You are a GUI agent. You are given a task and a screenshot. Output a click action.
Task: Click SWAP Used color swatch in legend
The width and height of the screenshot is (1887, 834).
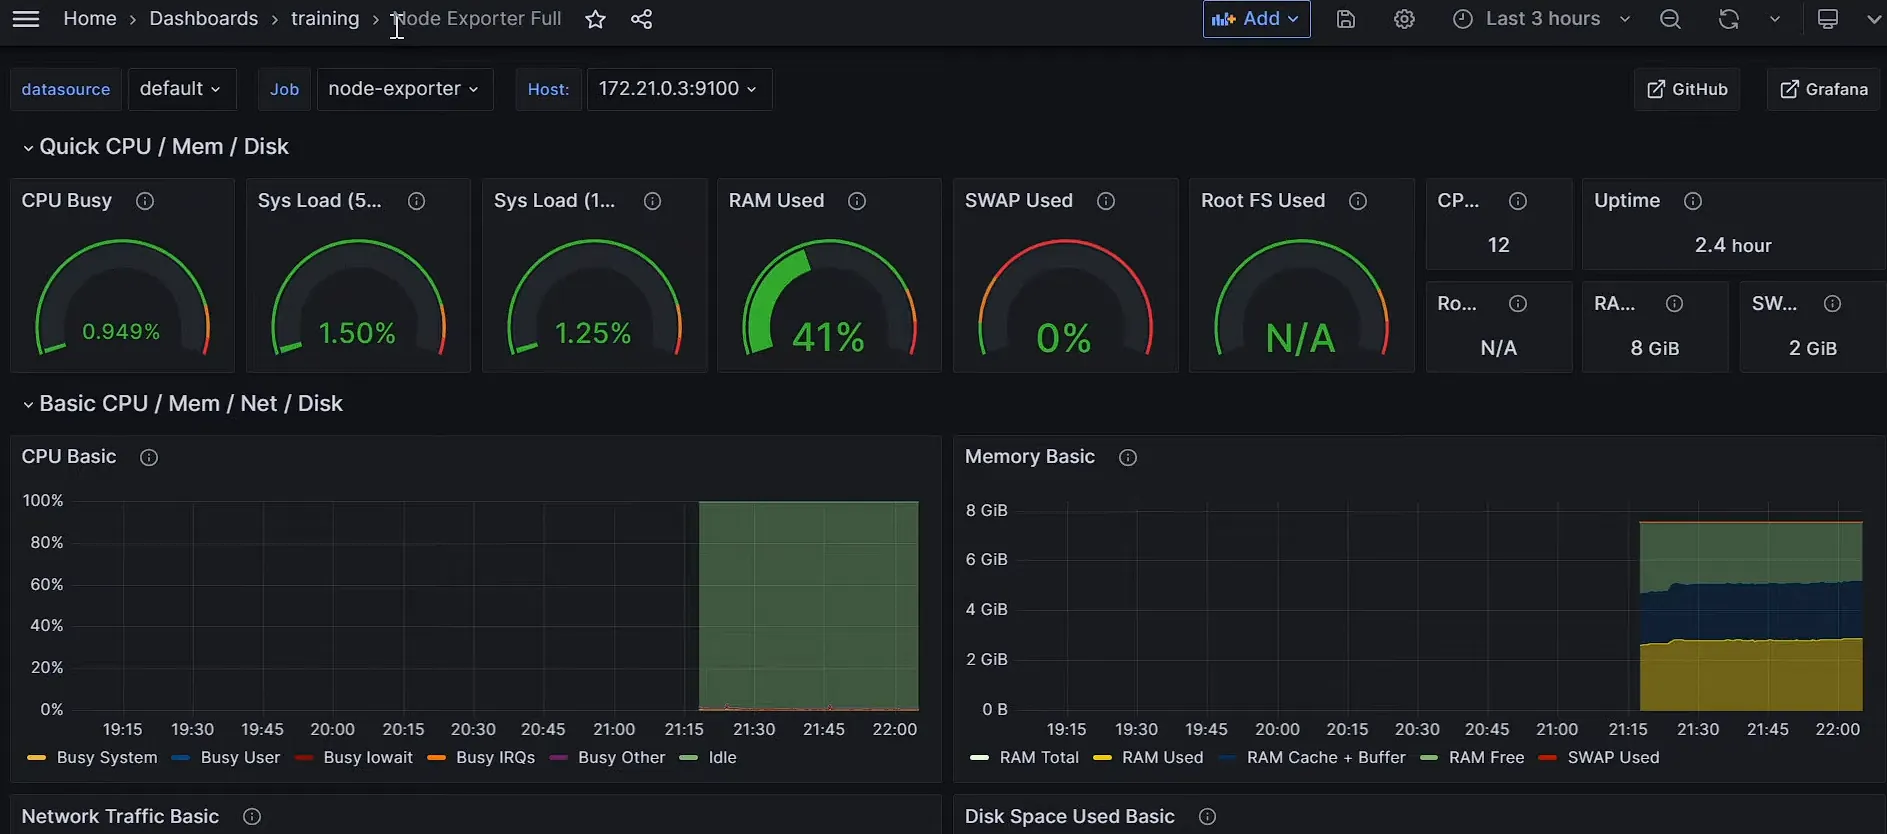point(1548,758)
